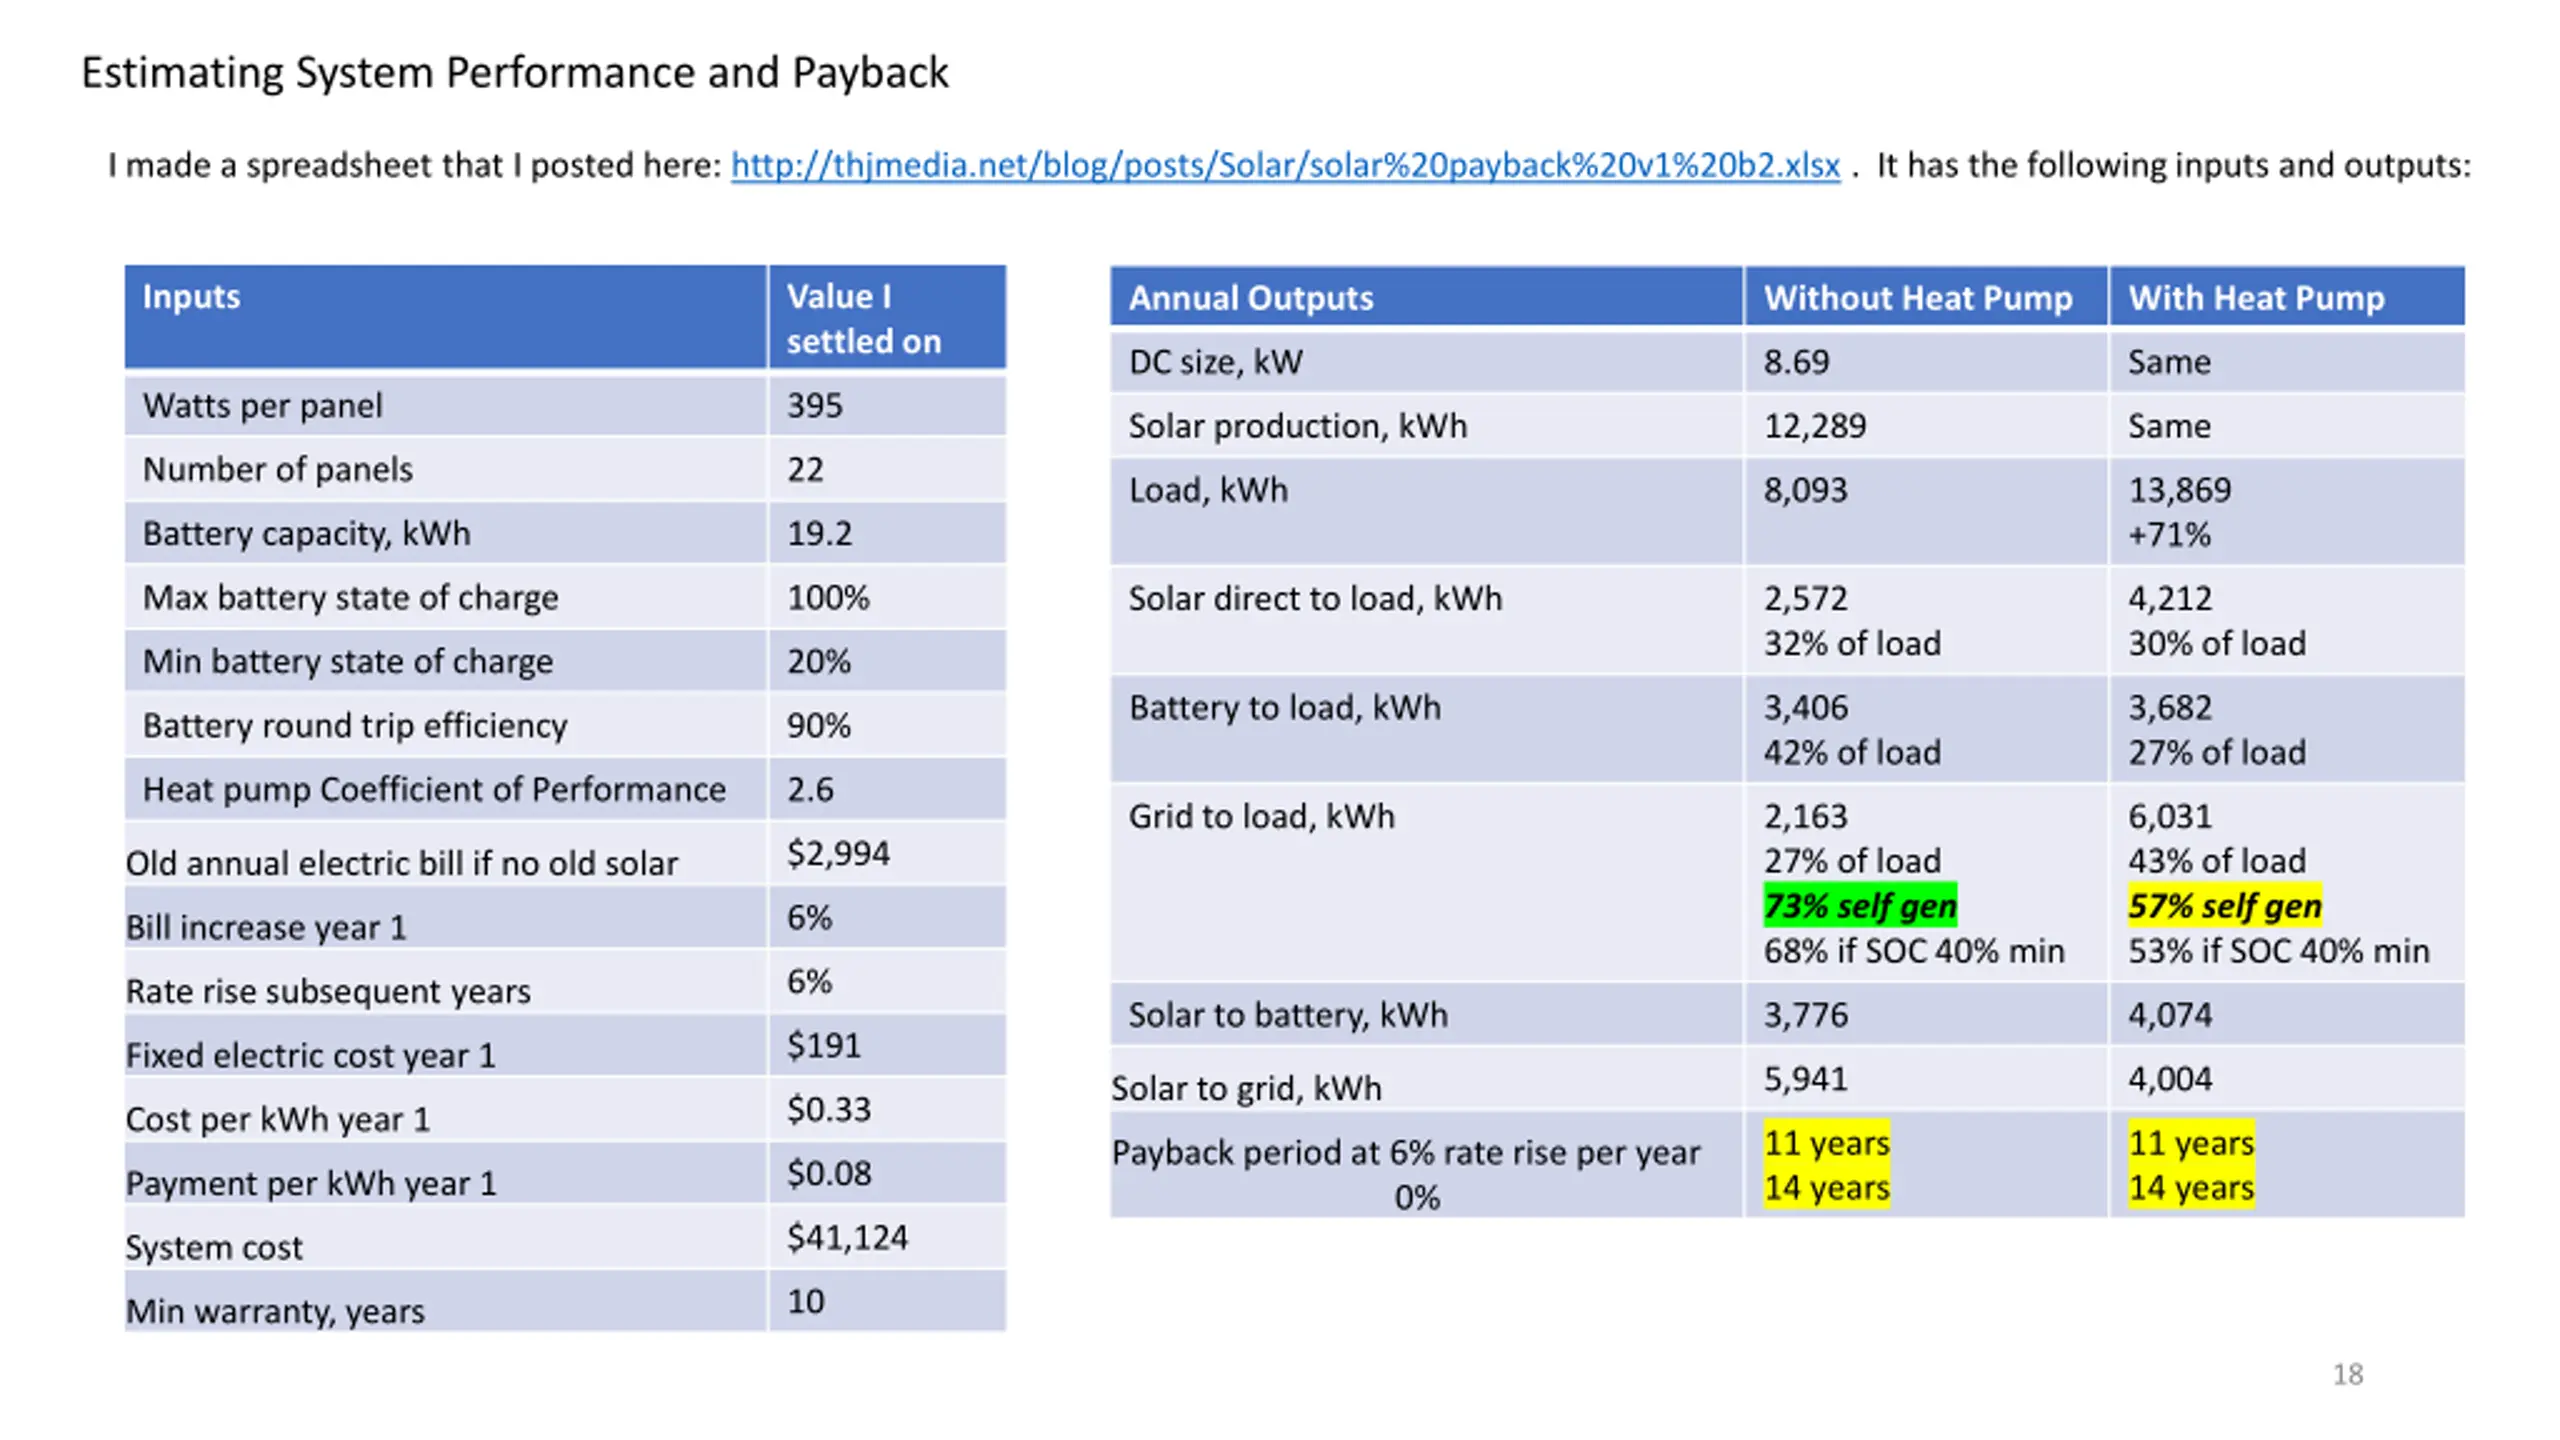Open the solar payback spreadsheet link
The image size is (2560, 1440).
point(1284,165)
